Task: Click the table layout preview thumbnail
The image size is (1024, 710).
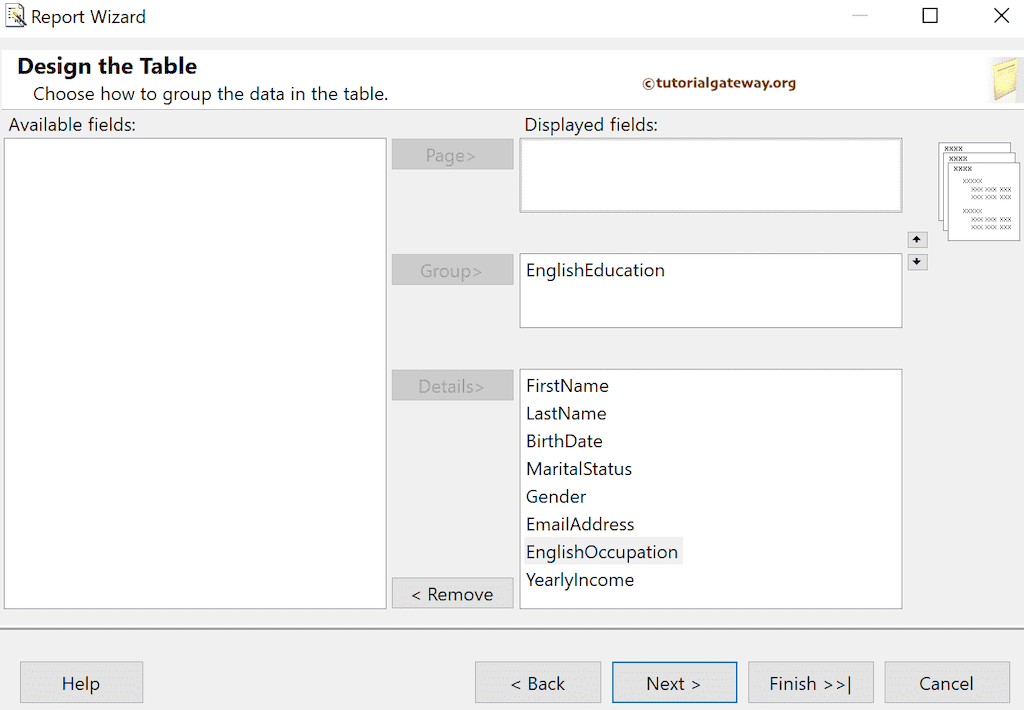Action: click(979, 190)
